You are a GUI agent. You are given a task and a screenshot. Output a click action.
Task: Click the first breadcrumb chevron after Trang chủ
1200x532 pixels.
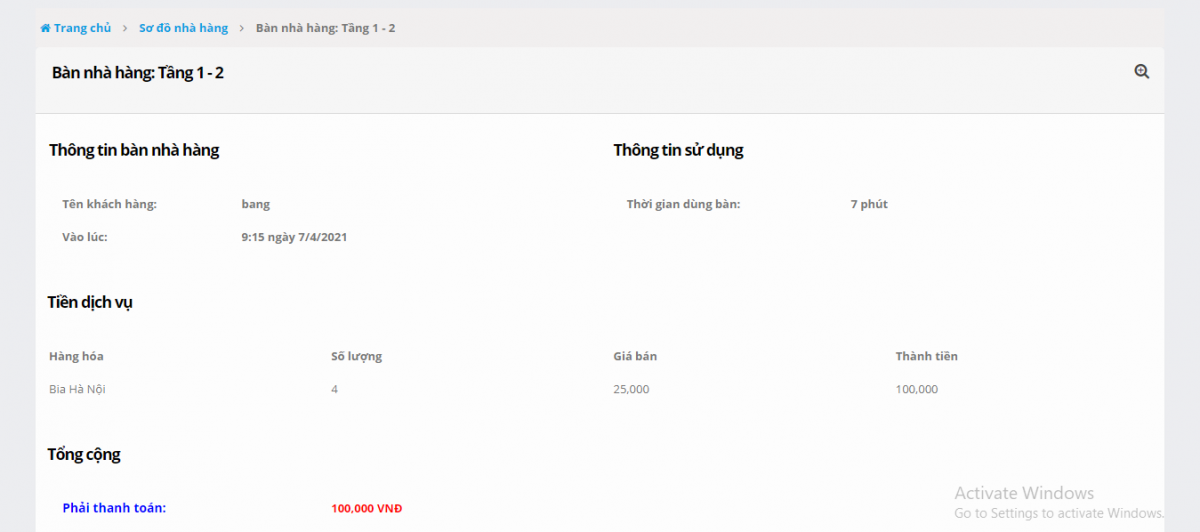(x=125, y=28)
